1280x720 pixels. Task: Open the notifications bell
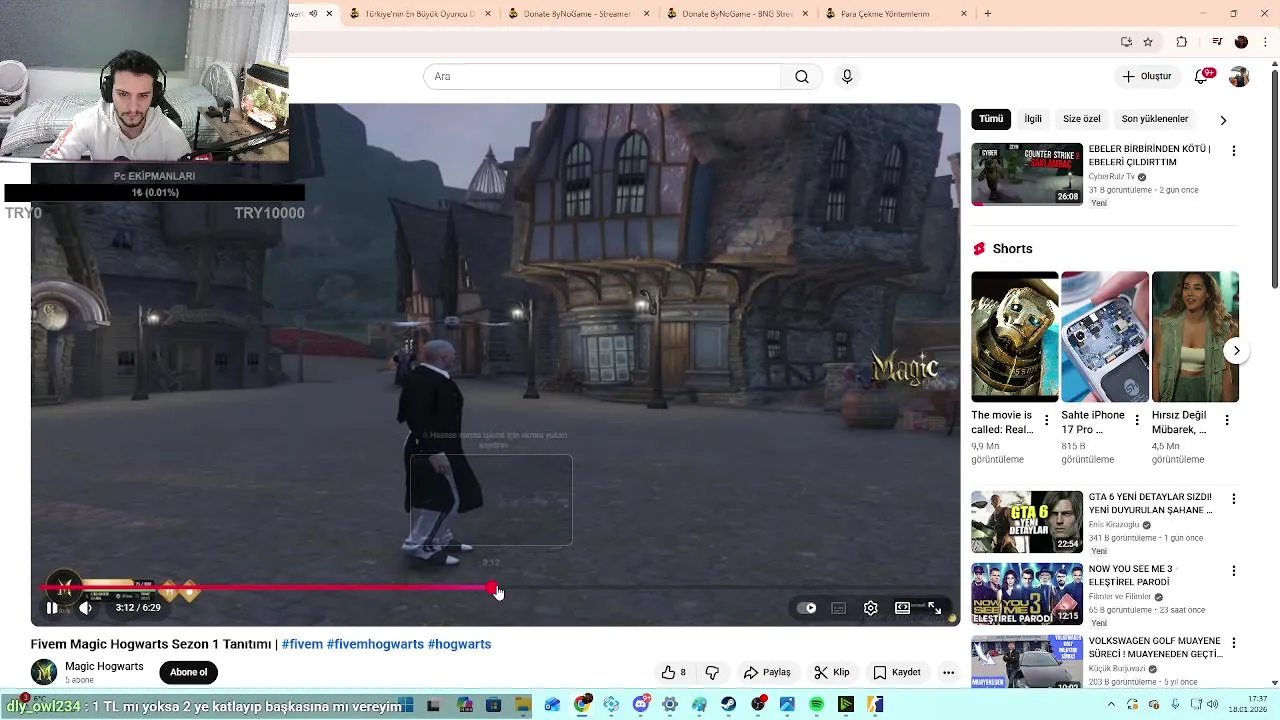pyautogui.click(x=1202, y=77)
